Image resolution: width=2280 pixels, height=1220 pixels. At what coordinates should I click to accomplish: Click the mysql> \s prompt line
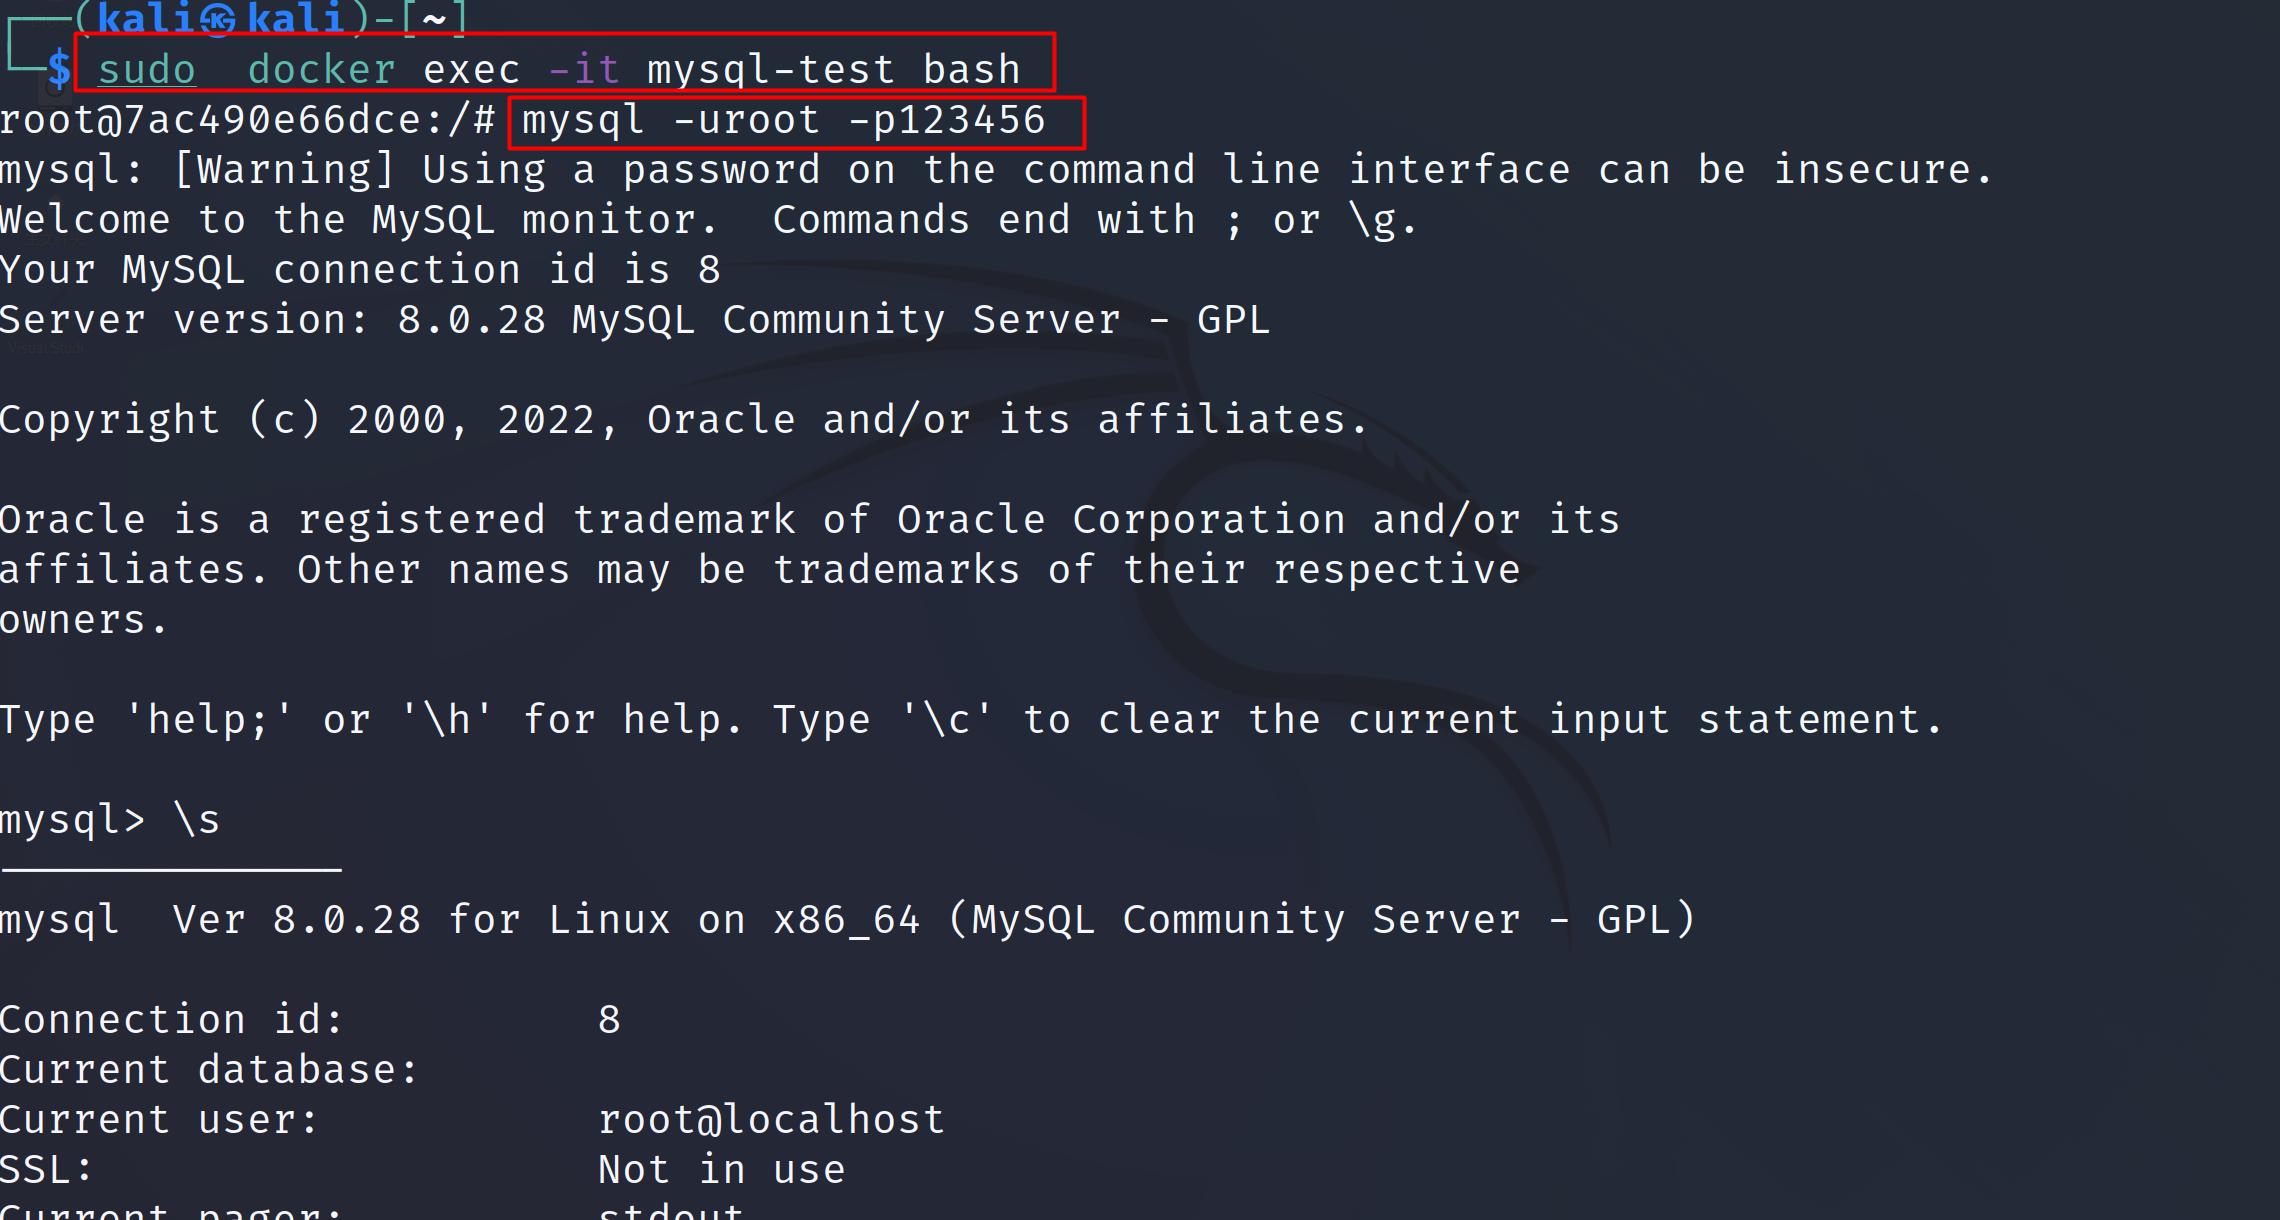tap(110, 820)
